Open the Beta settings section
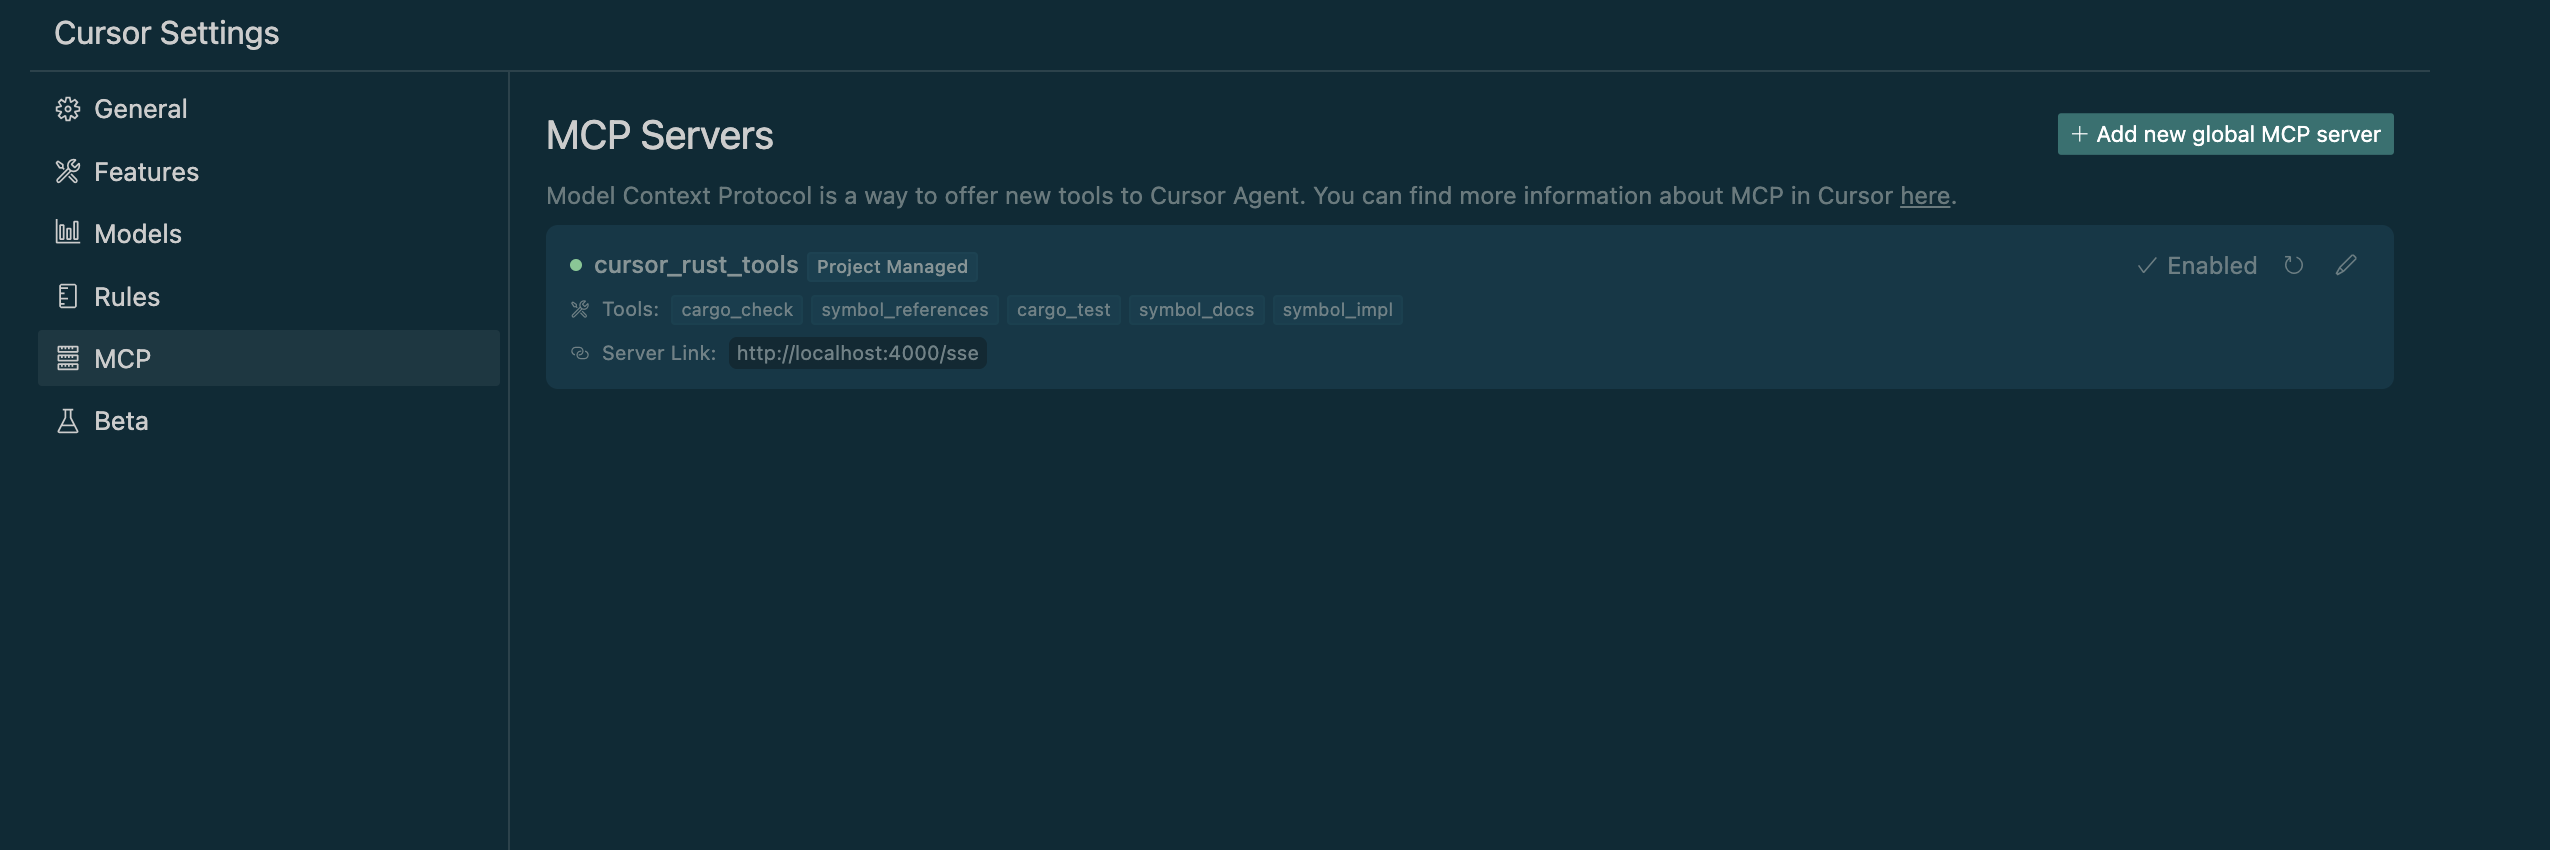This screenshot has height=850, width=2550. [x=121, y=421]
